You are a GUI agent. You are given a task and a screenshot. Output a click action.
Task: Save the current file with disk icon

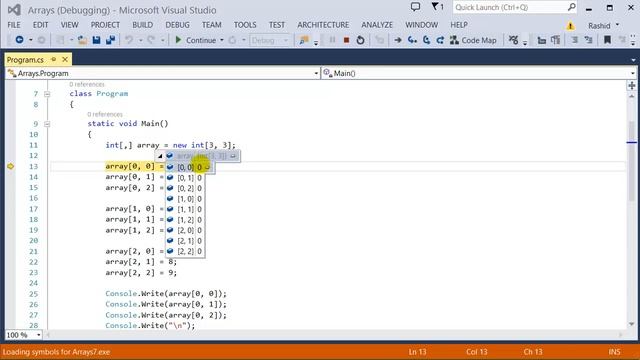(96, 40)
